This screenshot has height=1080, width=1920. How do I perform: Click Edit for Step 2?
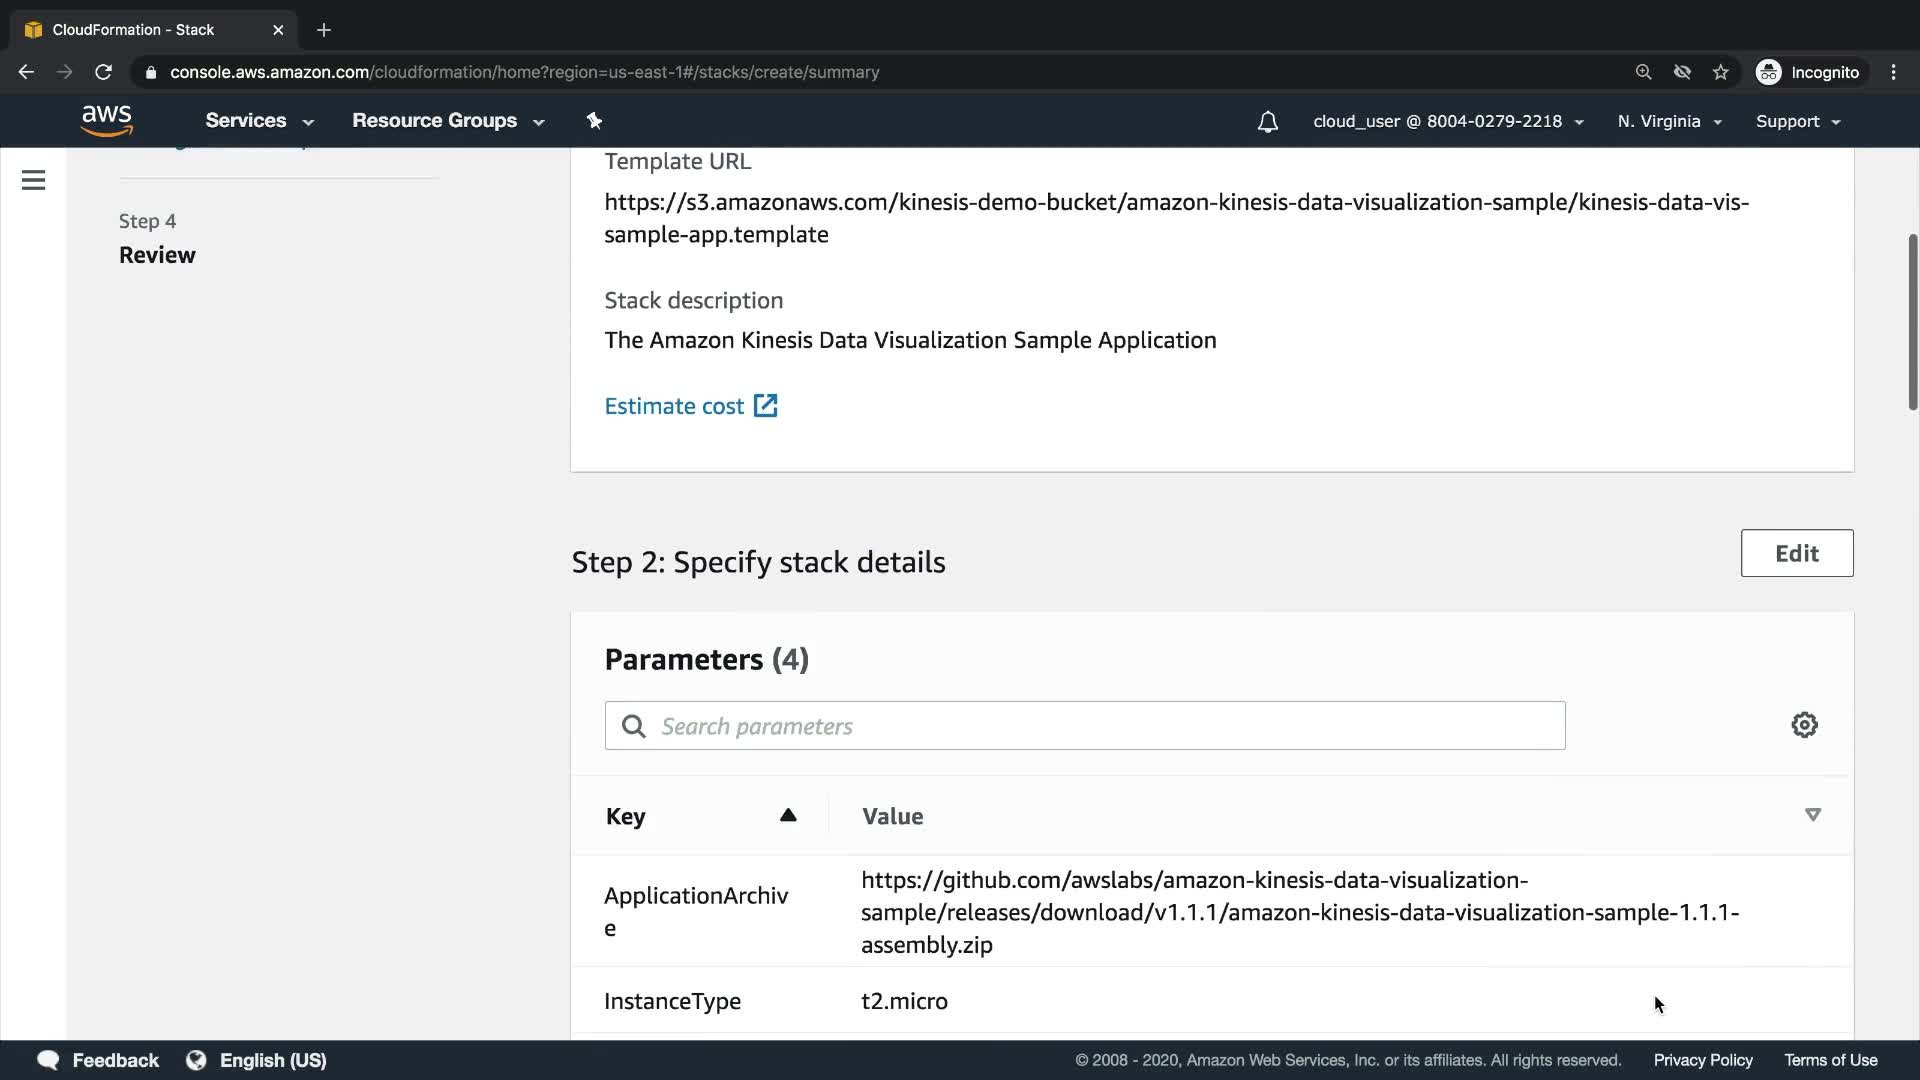[1796, 553]
